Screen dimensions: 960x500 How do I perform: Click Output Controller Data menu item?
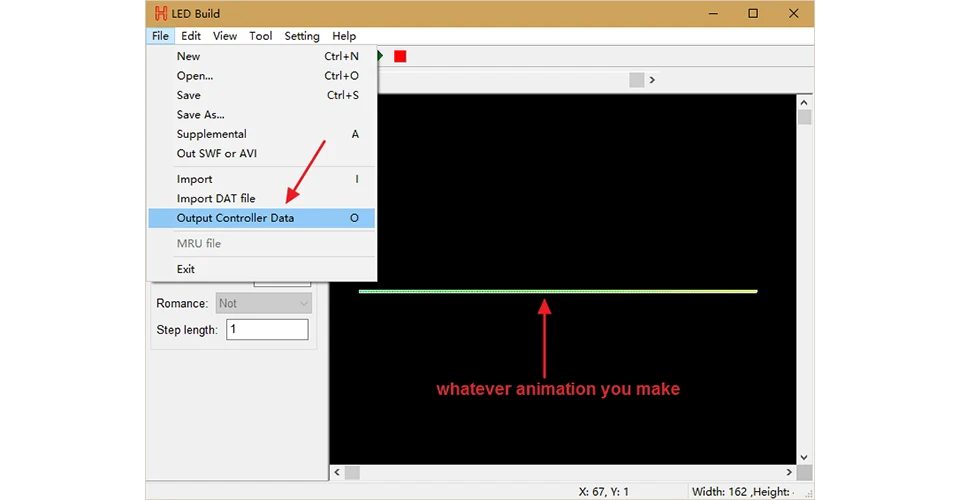[x=262, y=218]
